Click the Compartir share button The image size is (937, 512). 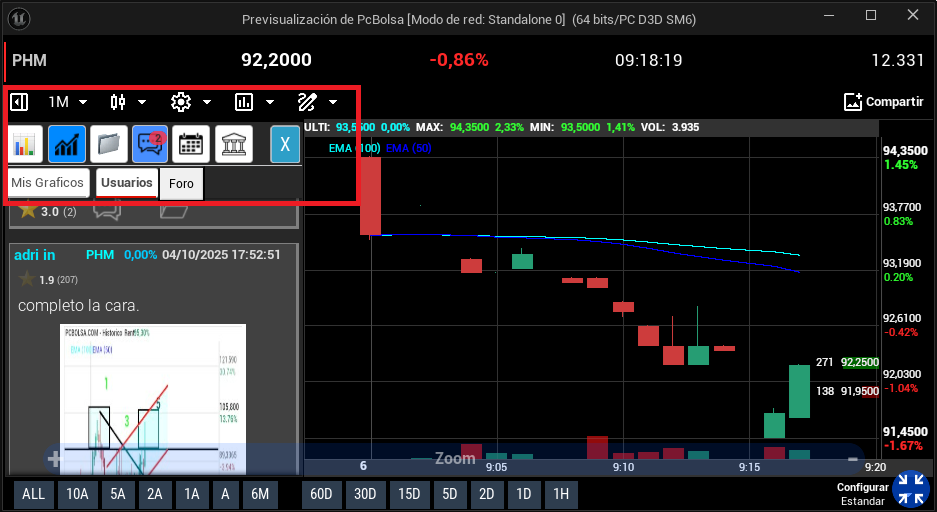coord(883,102)
